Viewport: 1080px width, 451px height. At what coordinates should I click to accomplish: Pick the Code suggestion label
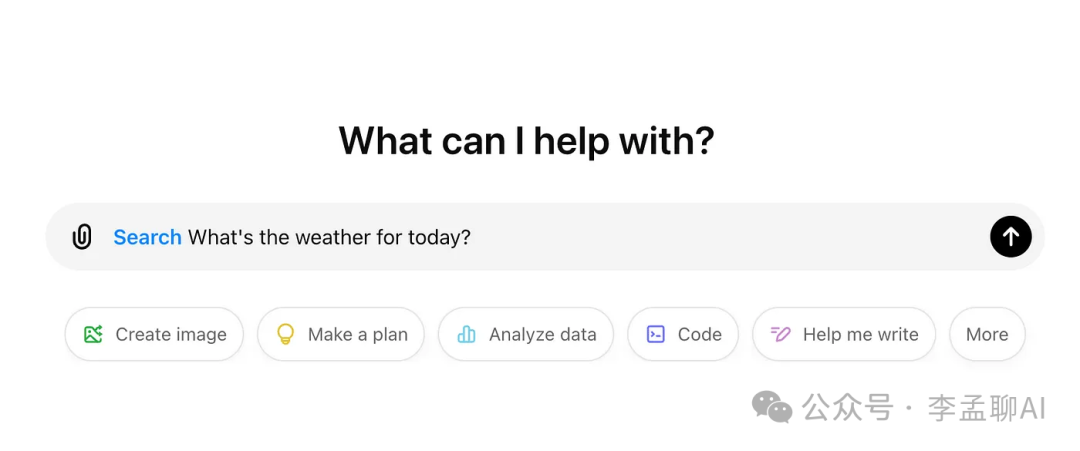pos(699,335)
